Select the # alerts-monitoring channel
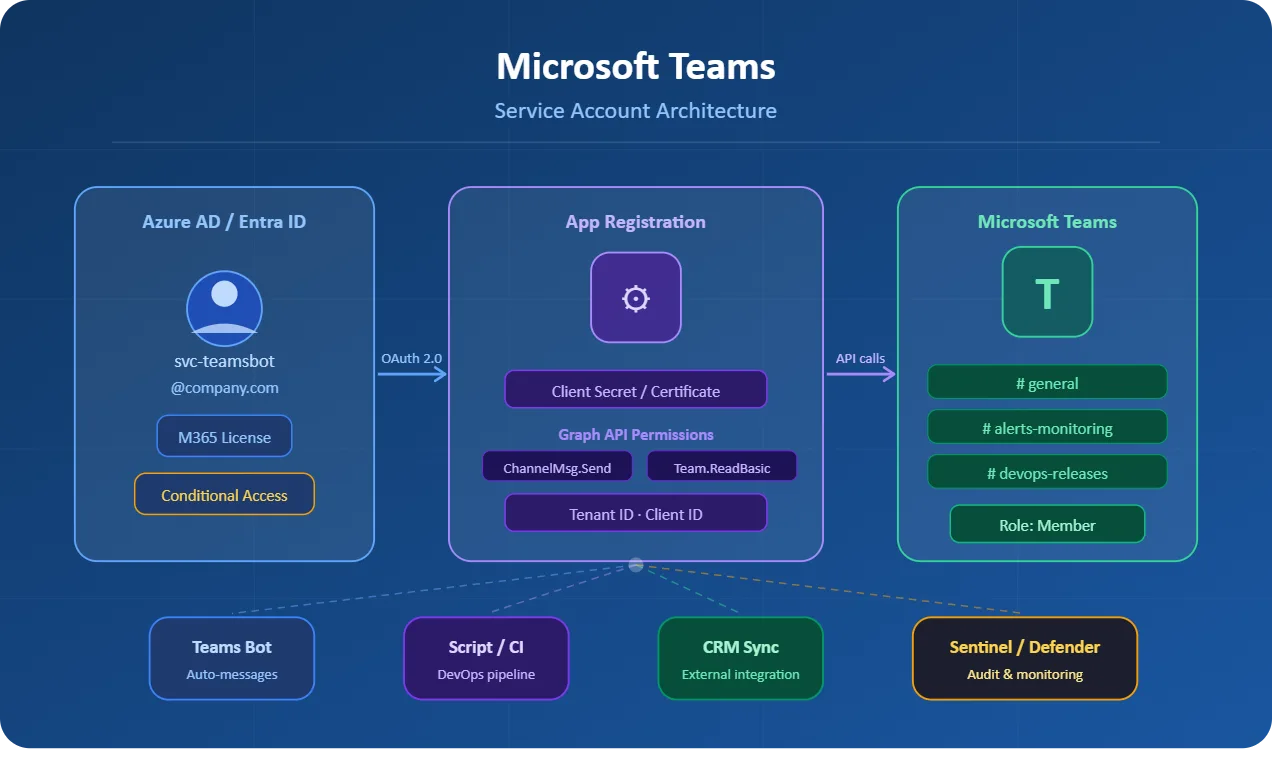1272x766 pixels. click(x=1047, y=427)
